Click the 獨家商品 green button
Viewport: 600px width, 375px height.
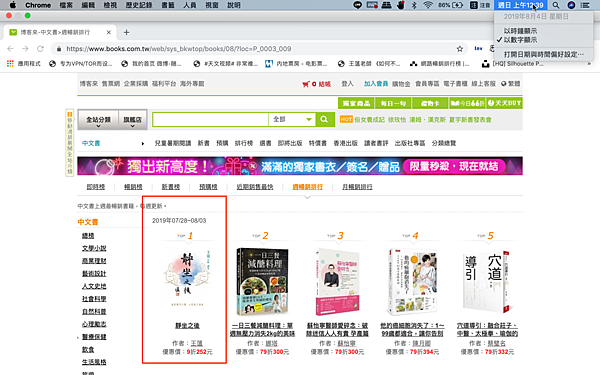click(356, 103)
